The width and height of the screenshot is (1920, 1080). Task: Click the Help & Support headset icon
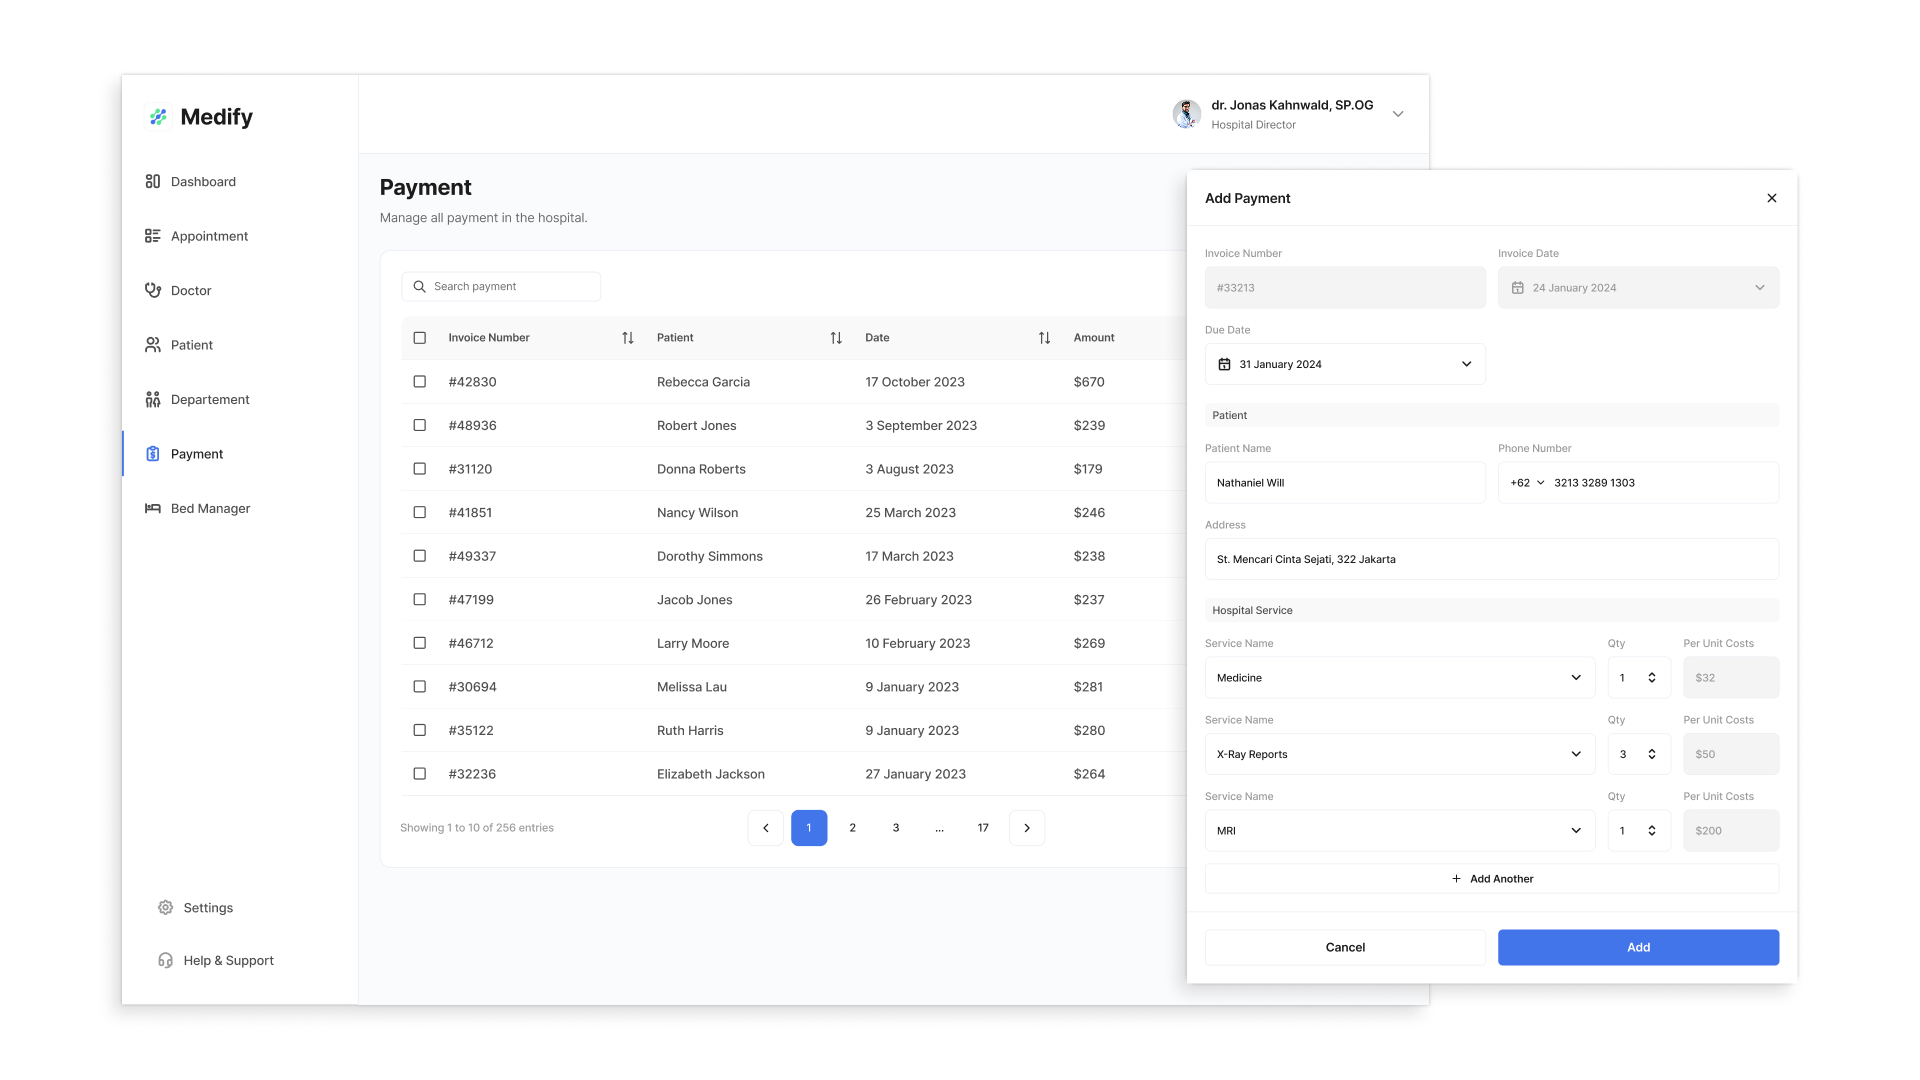point(165,960)
